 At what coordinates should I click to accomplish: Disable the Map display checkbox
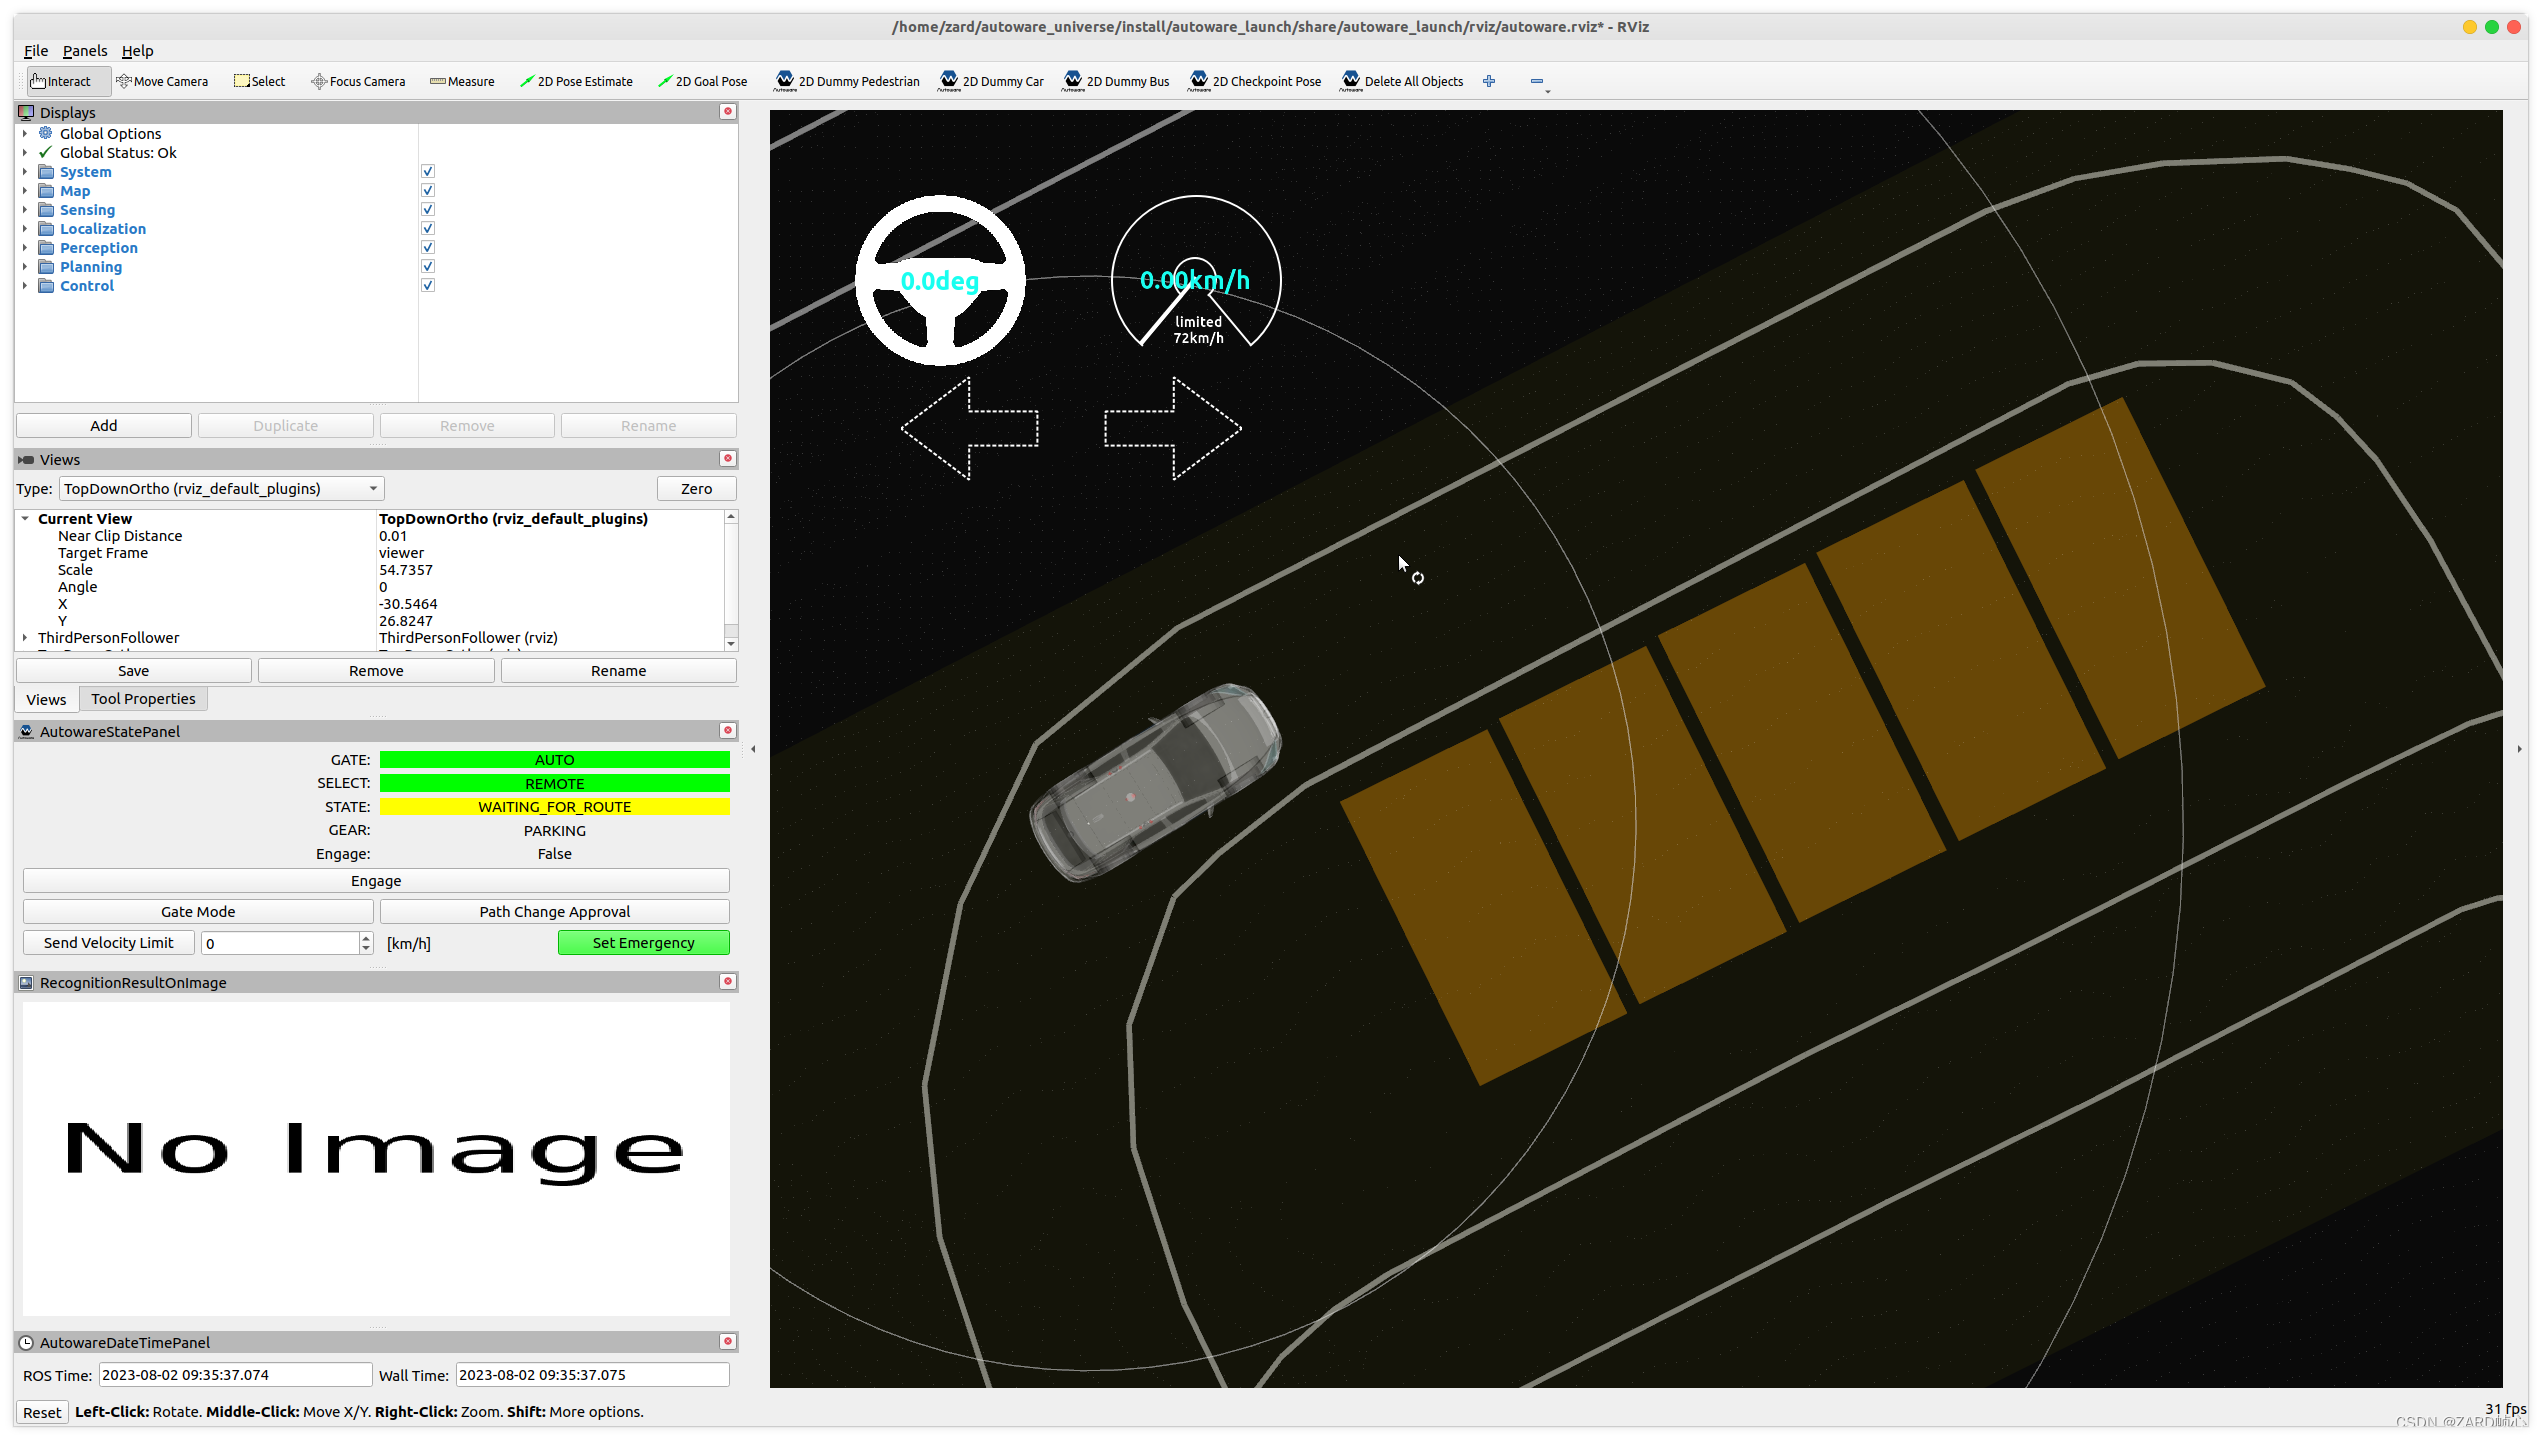point(428,191)
